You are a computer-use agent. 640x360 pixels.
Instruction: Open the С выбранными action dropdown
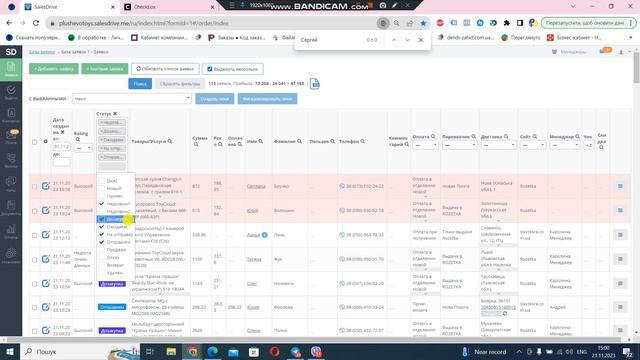(x=132, y=98)
